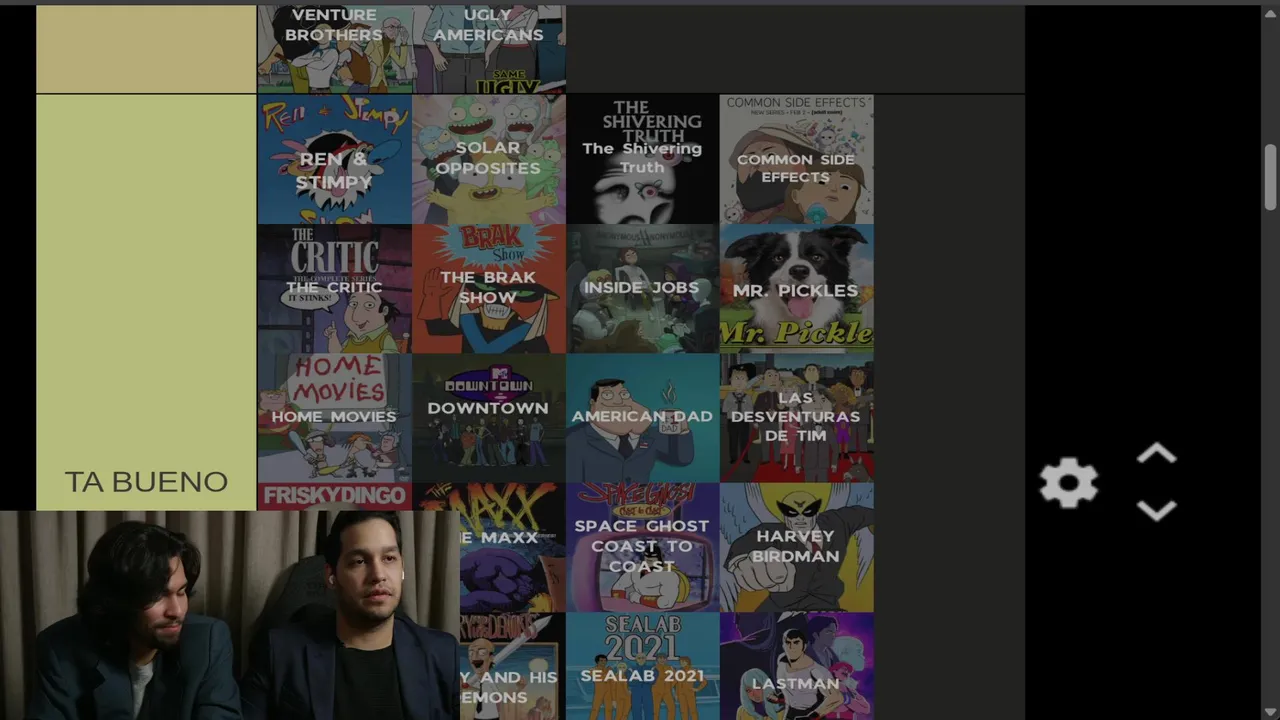Pick The Shivering Truth tile
Screen dimensions: 1280x720
click(x=642, y=160)
